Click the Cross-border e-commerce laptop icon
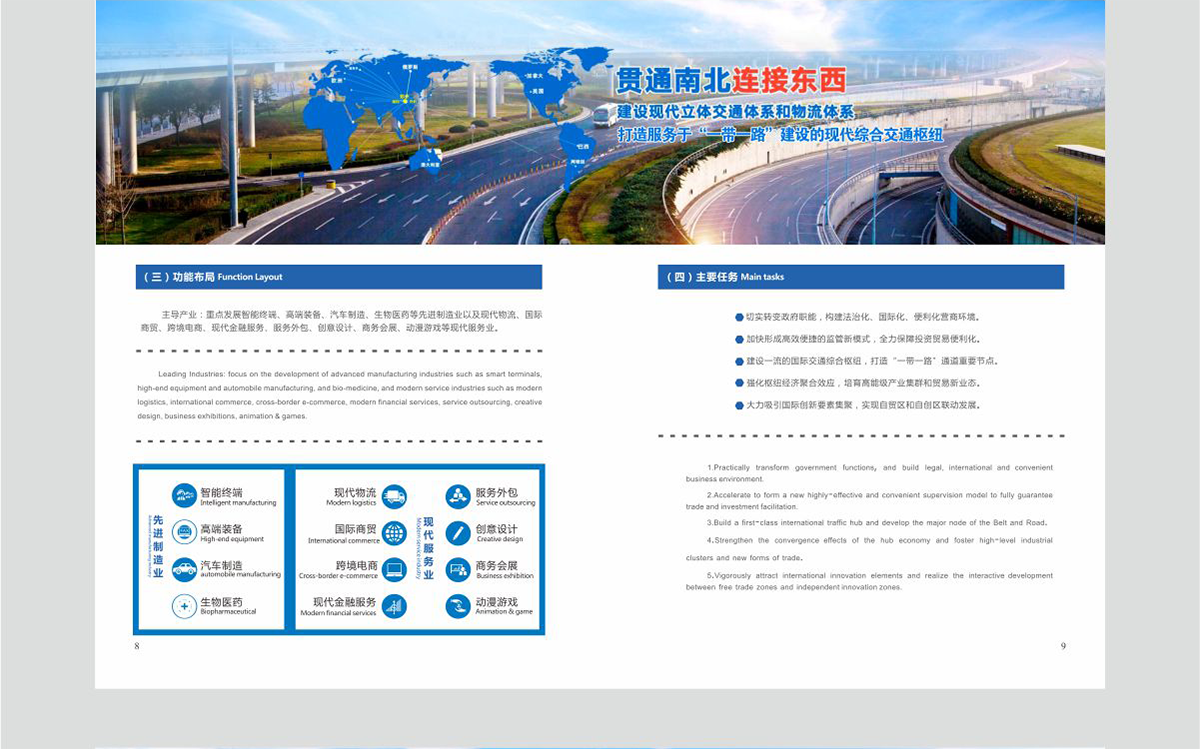This screenshot has width=1200, height=749. pyautogui.click(x=394, y=569)
